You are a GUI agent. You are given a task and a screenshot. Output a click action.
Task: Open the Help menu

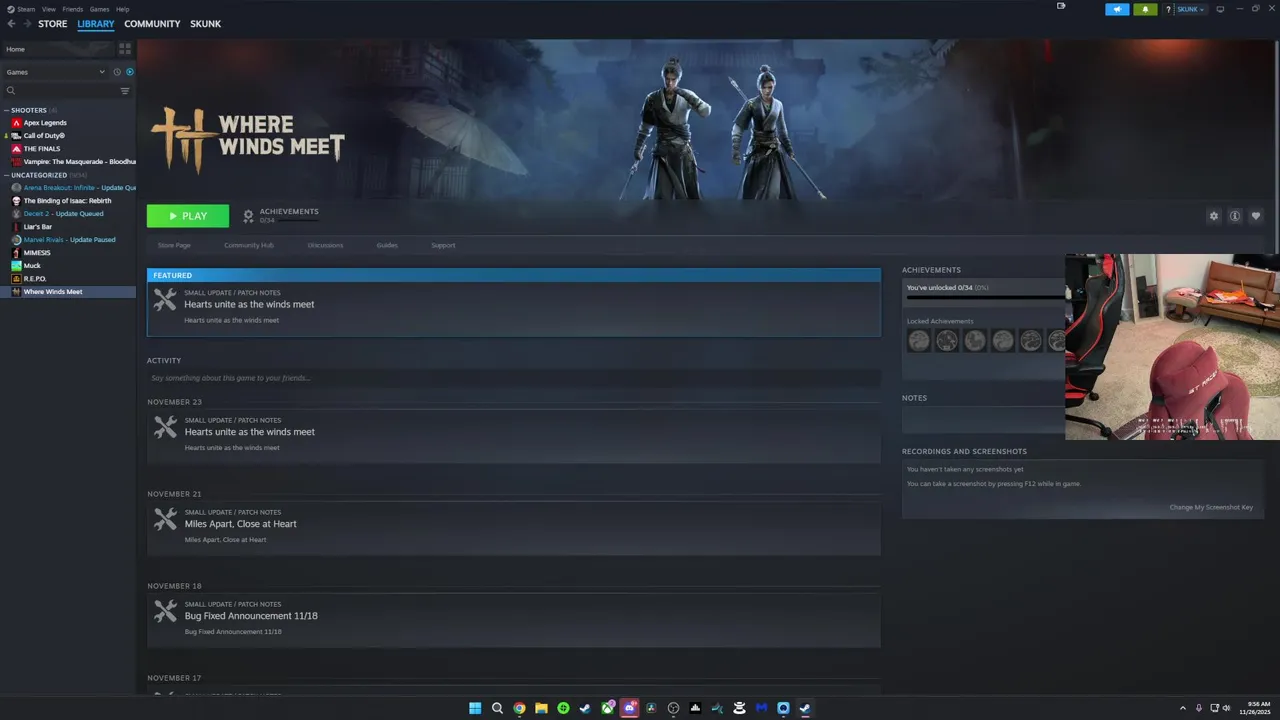click(x=123, y=9)
